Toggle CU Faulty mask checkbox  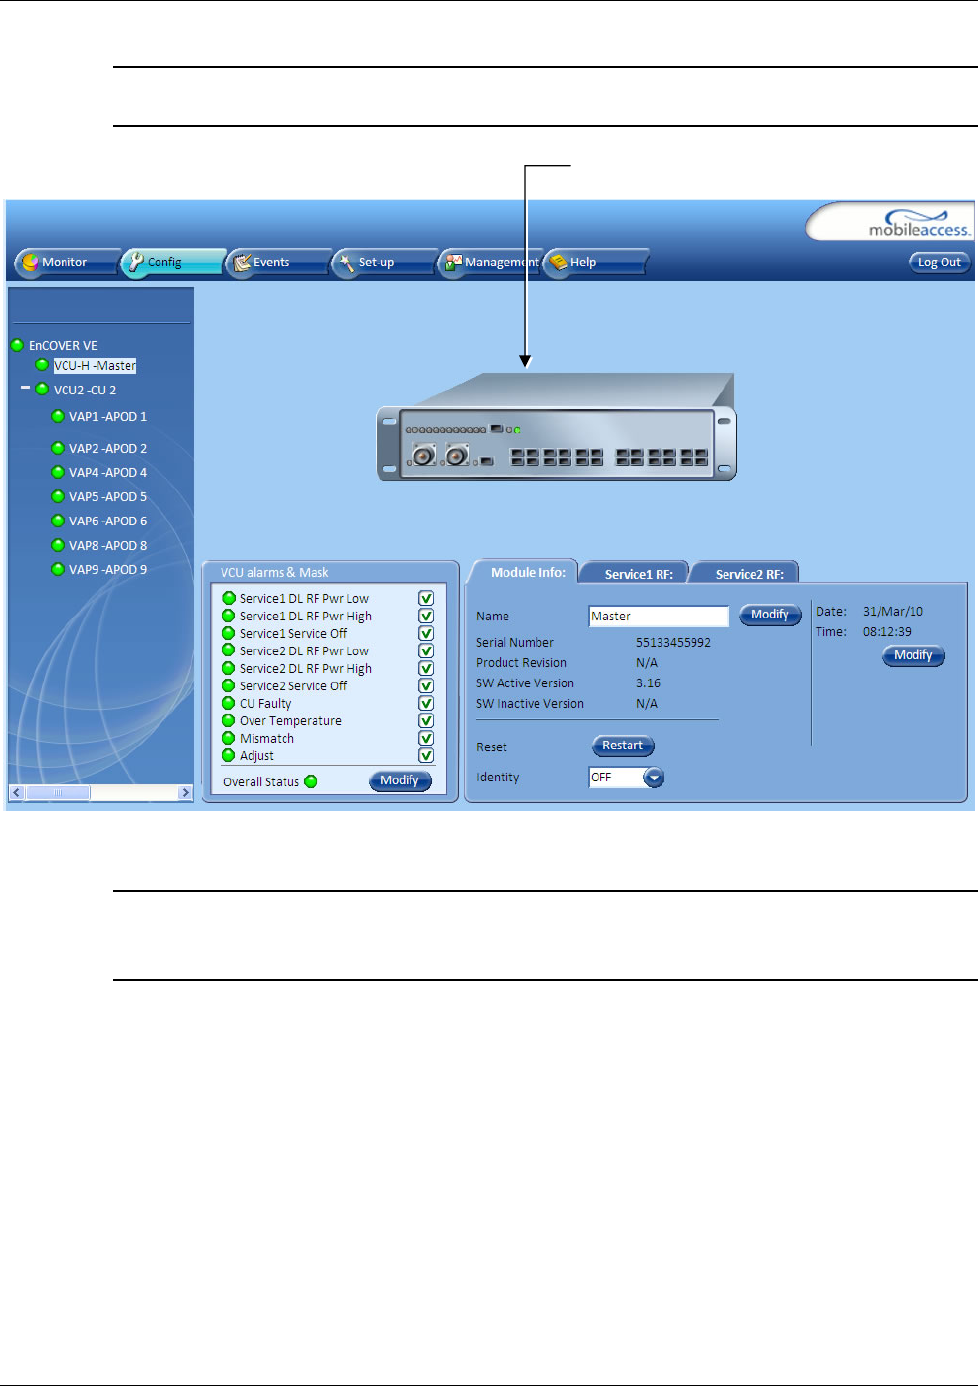click(426, 703)
